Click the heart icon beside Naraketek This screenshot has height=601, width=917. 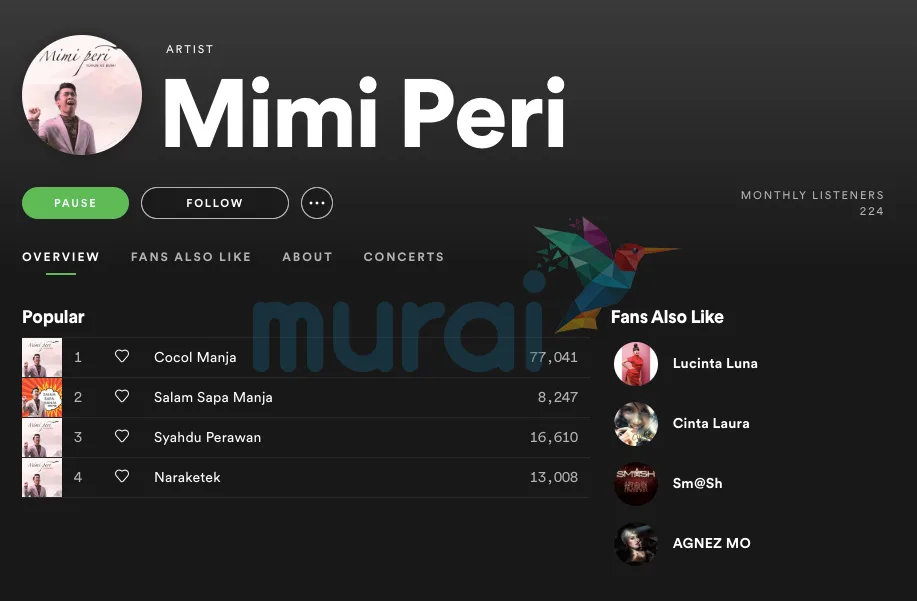122,476
